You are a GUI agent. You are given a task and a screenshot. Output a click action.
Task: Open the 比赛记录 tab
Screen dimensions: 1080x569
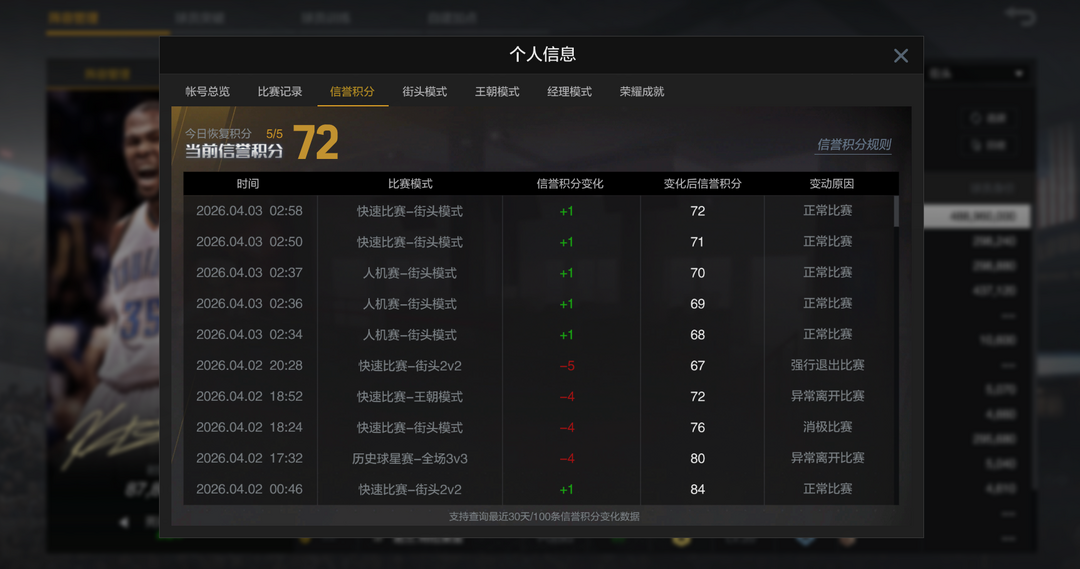[x=280, y=92]
